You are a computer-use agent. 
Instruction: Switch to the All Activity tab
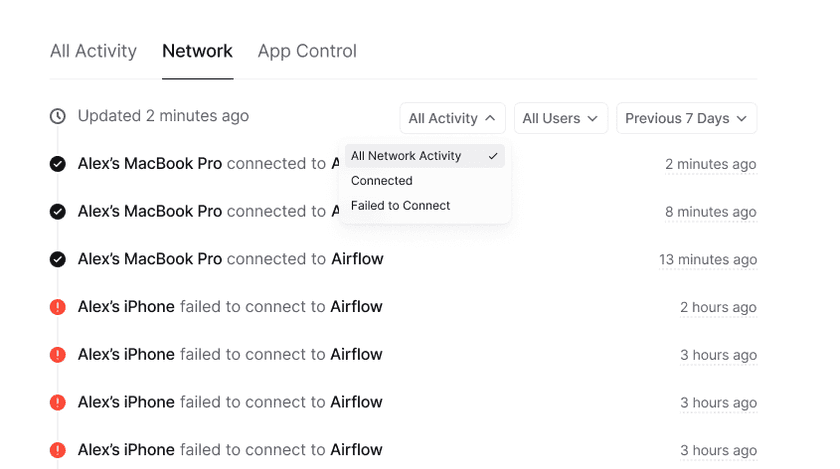click(93, 51)
